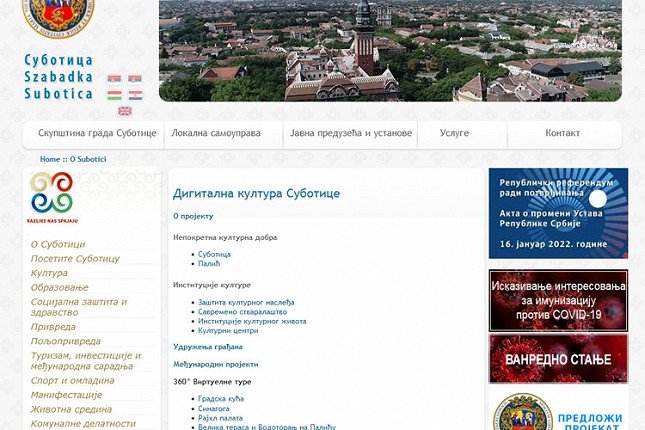Switch language using the Croatian flag

click(x=135, y=95)
